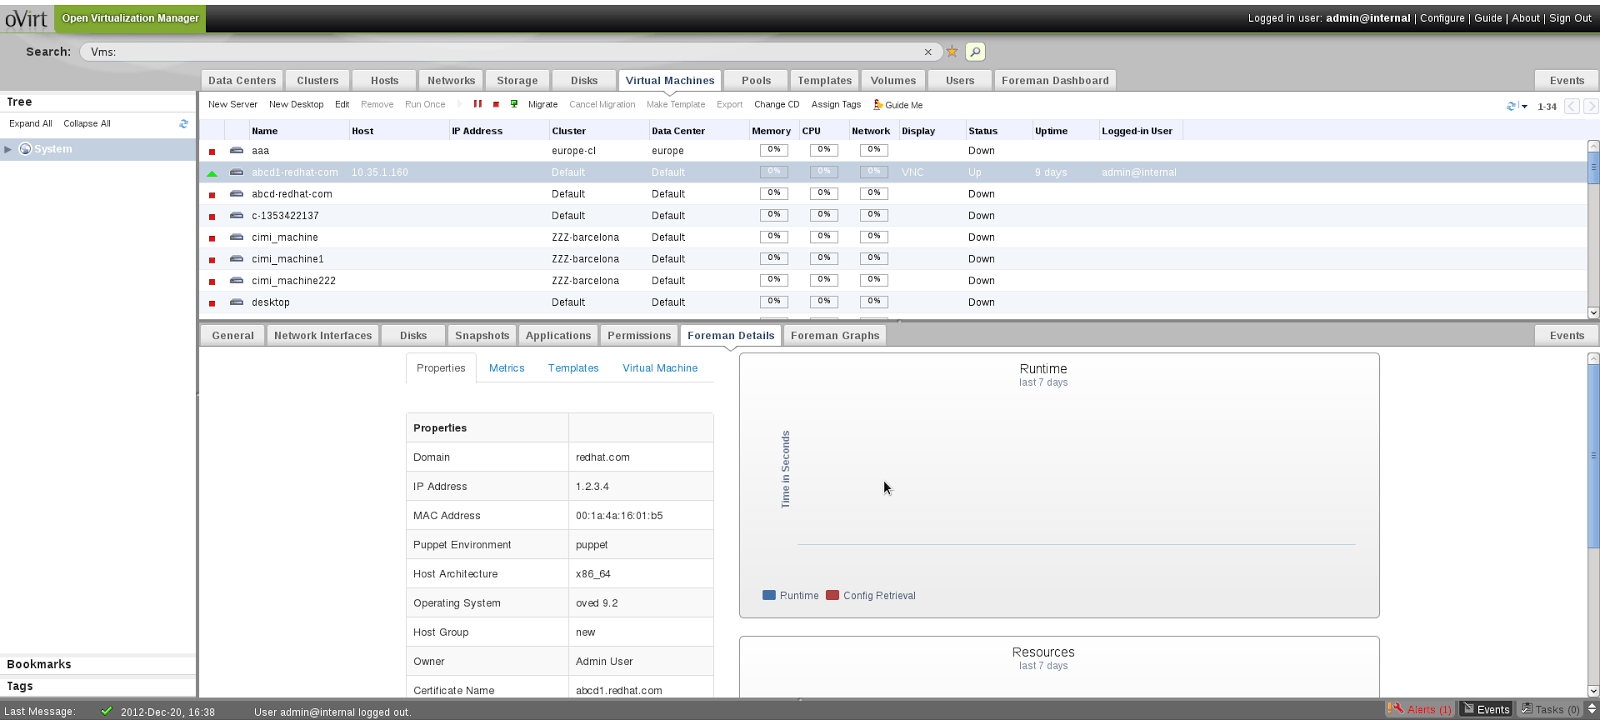
Task: Toggle the Alerts panel in footer
Action: [x=1420, y=709]
